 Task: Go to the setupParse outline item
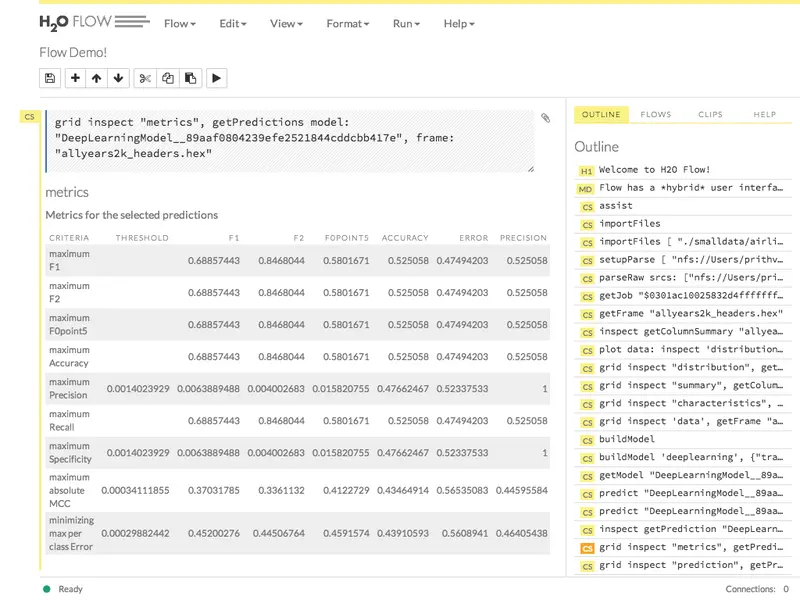pyautogui.click(x=691, y=259)
